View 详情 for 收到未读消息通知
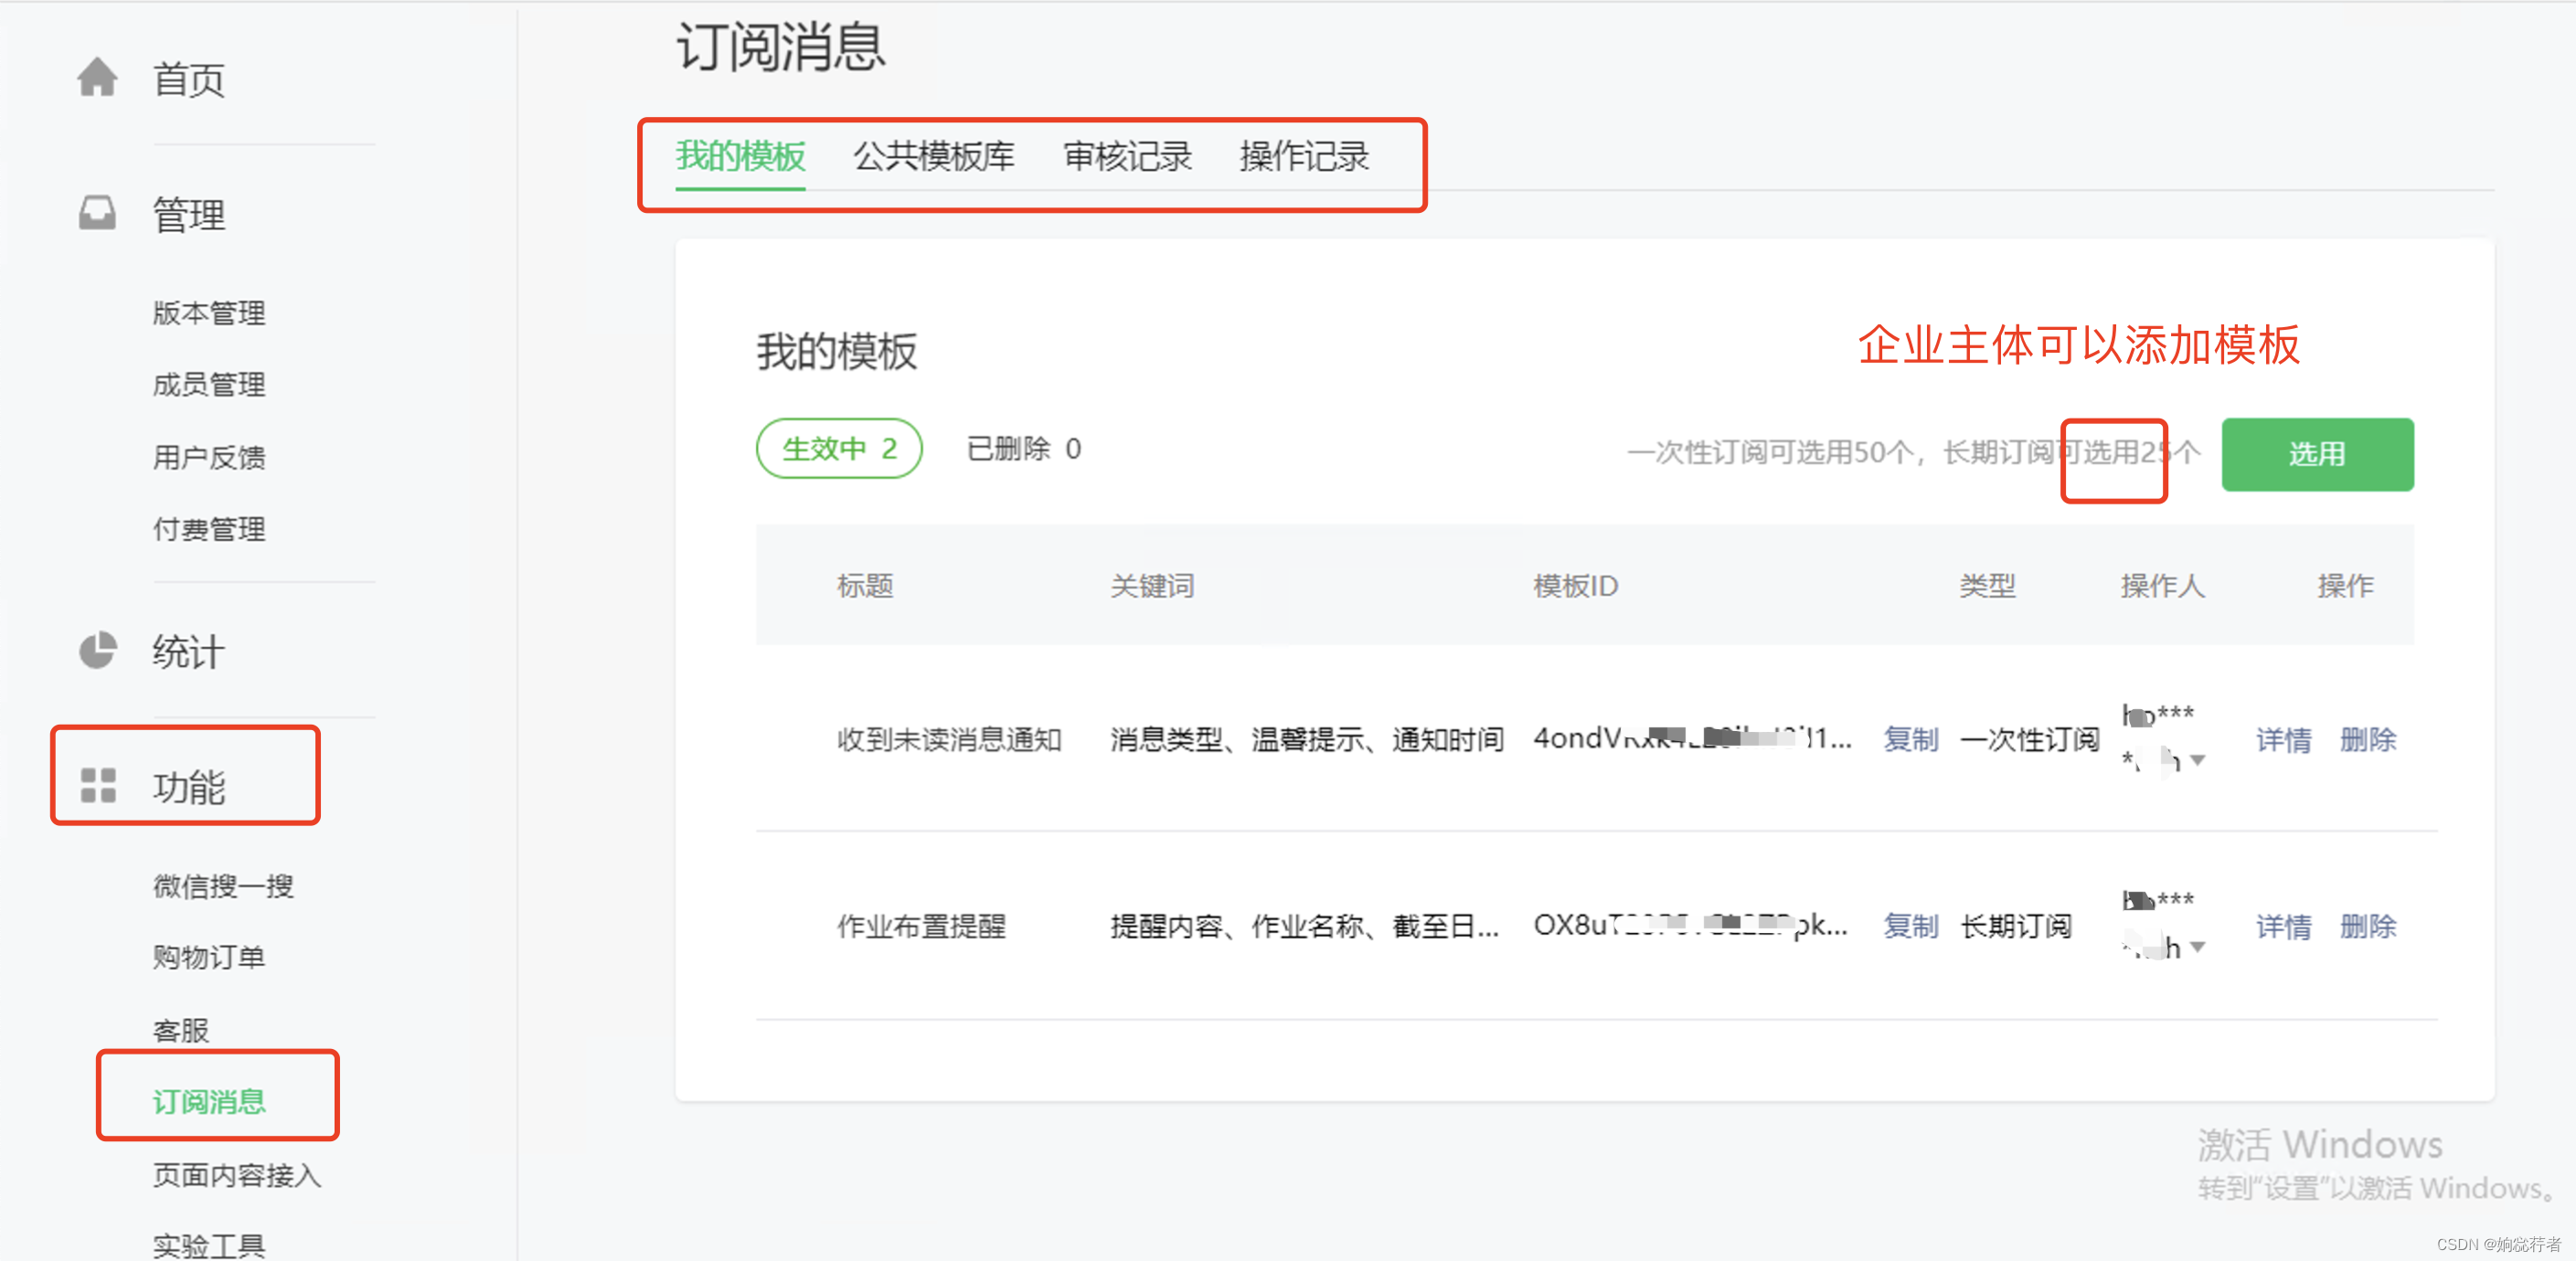This screenshot has width=2576, height=1261. (x=2284, y=739)
